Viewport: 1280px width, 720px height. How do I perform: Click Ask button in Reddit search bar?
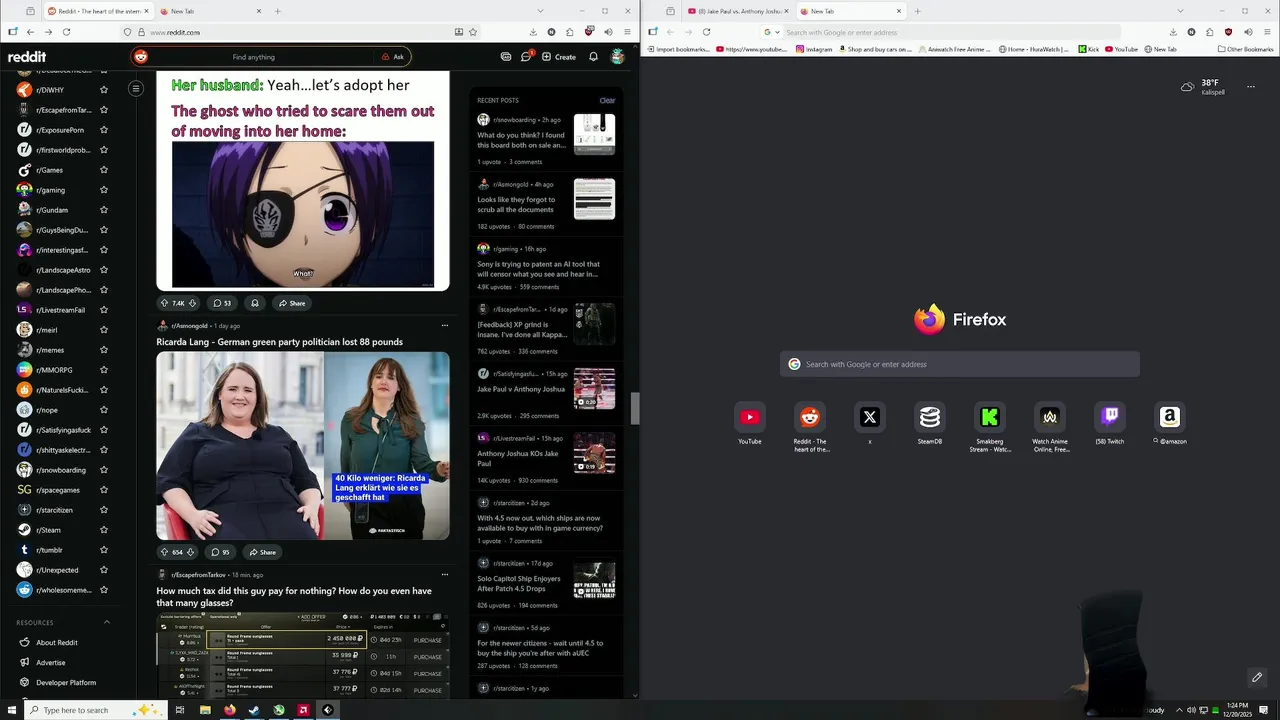tap(393, 57)
